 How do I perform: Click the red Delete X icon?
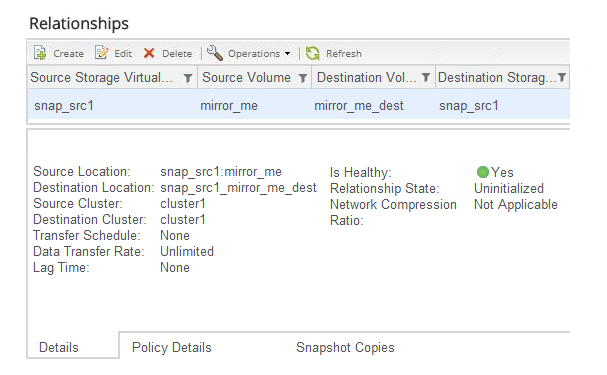click(149, 53)
